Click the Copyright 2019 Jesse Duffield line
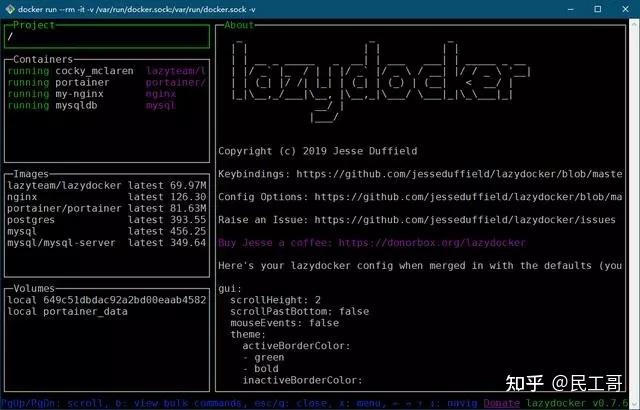This screenshot has height=410, width=640. 318,151
